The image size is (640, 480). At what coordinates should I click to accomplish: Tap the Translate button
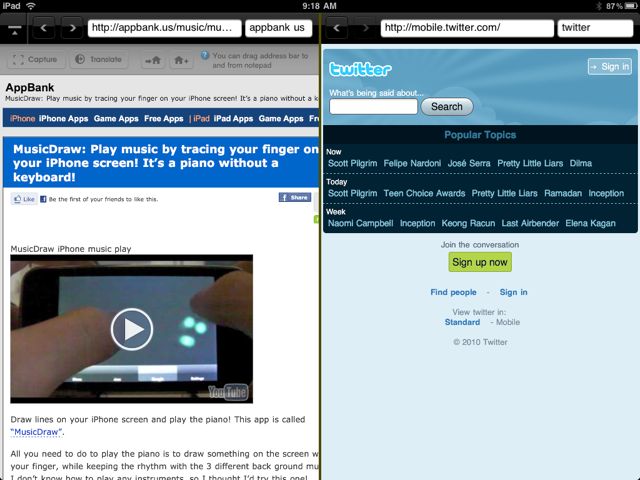point(99,60)
